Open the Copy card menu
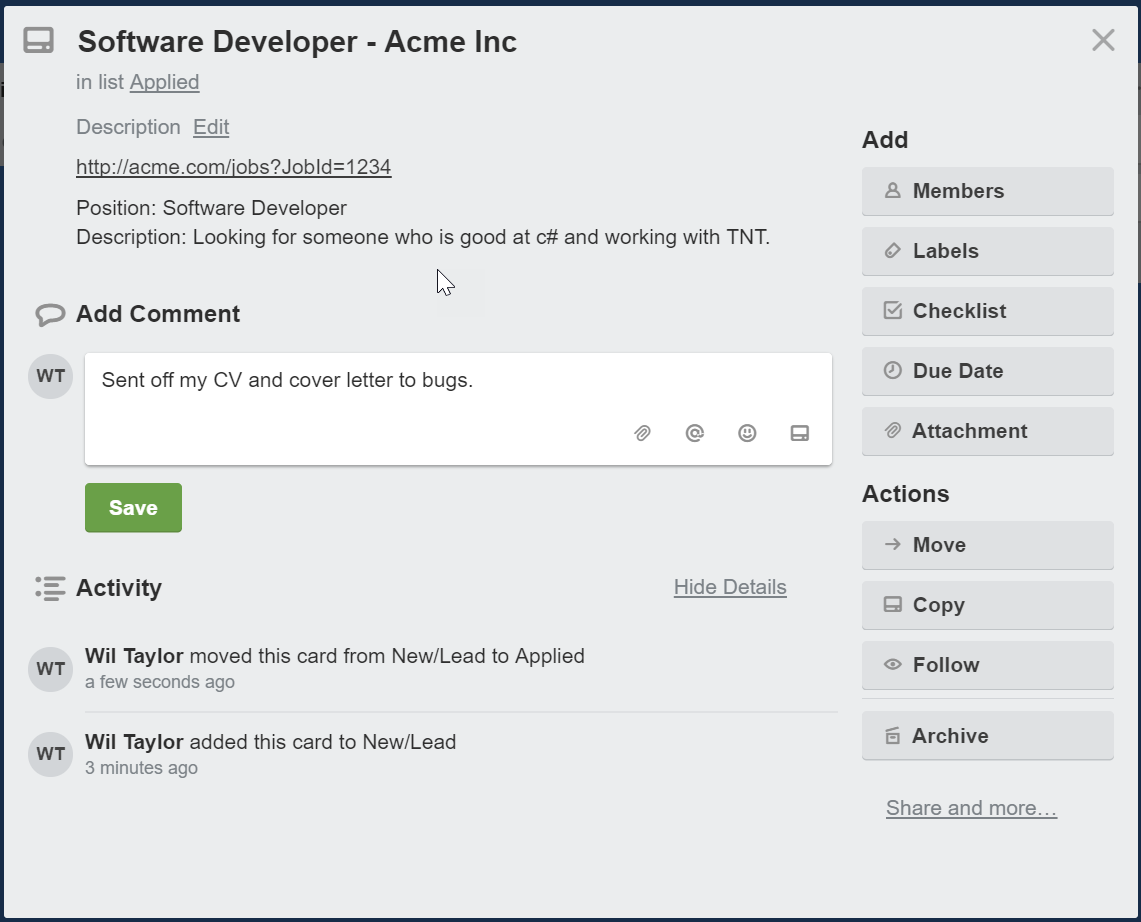This screenshot has width=1141, height=922. 987,605
